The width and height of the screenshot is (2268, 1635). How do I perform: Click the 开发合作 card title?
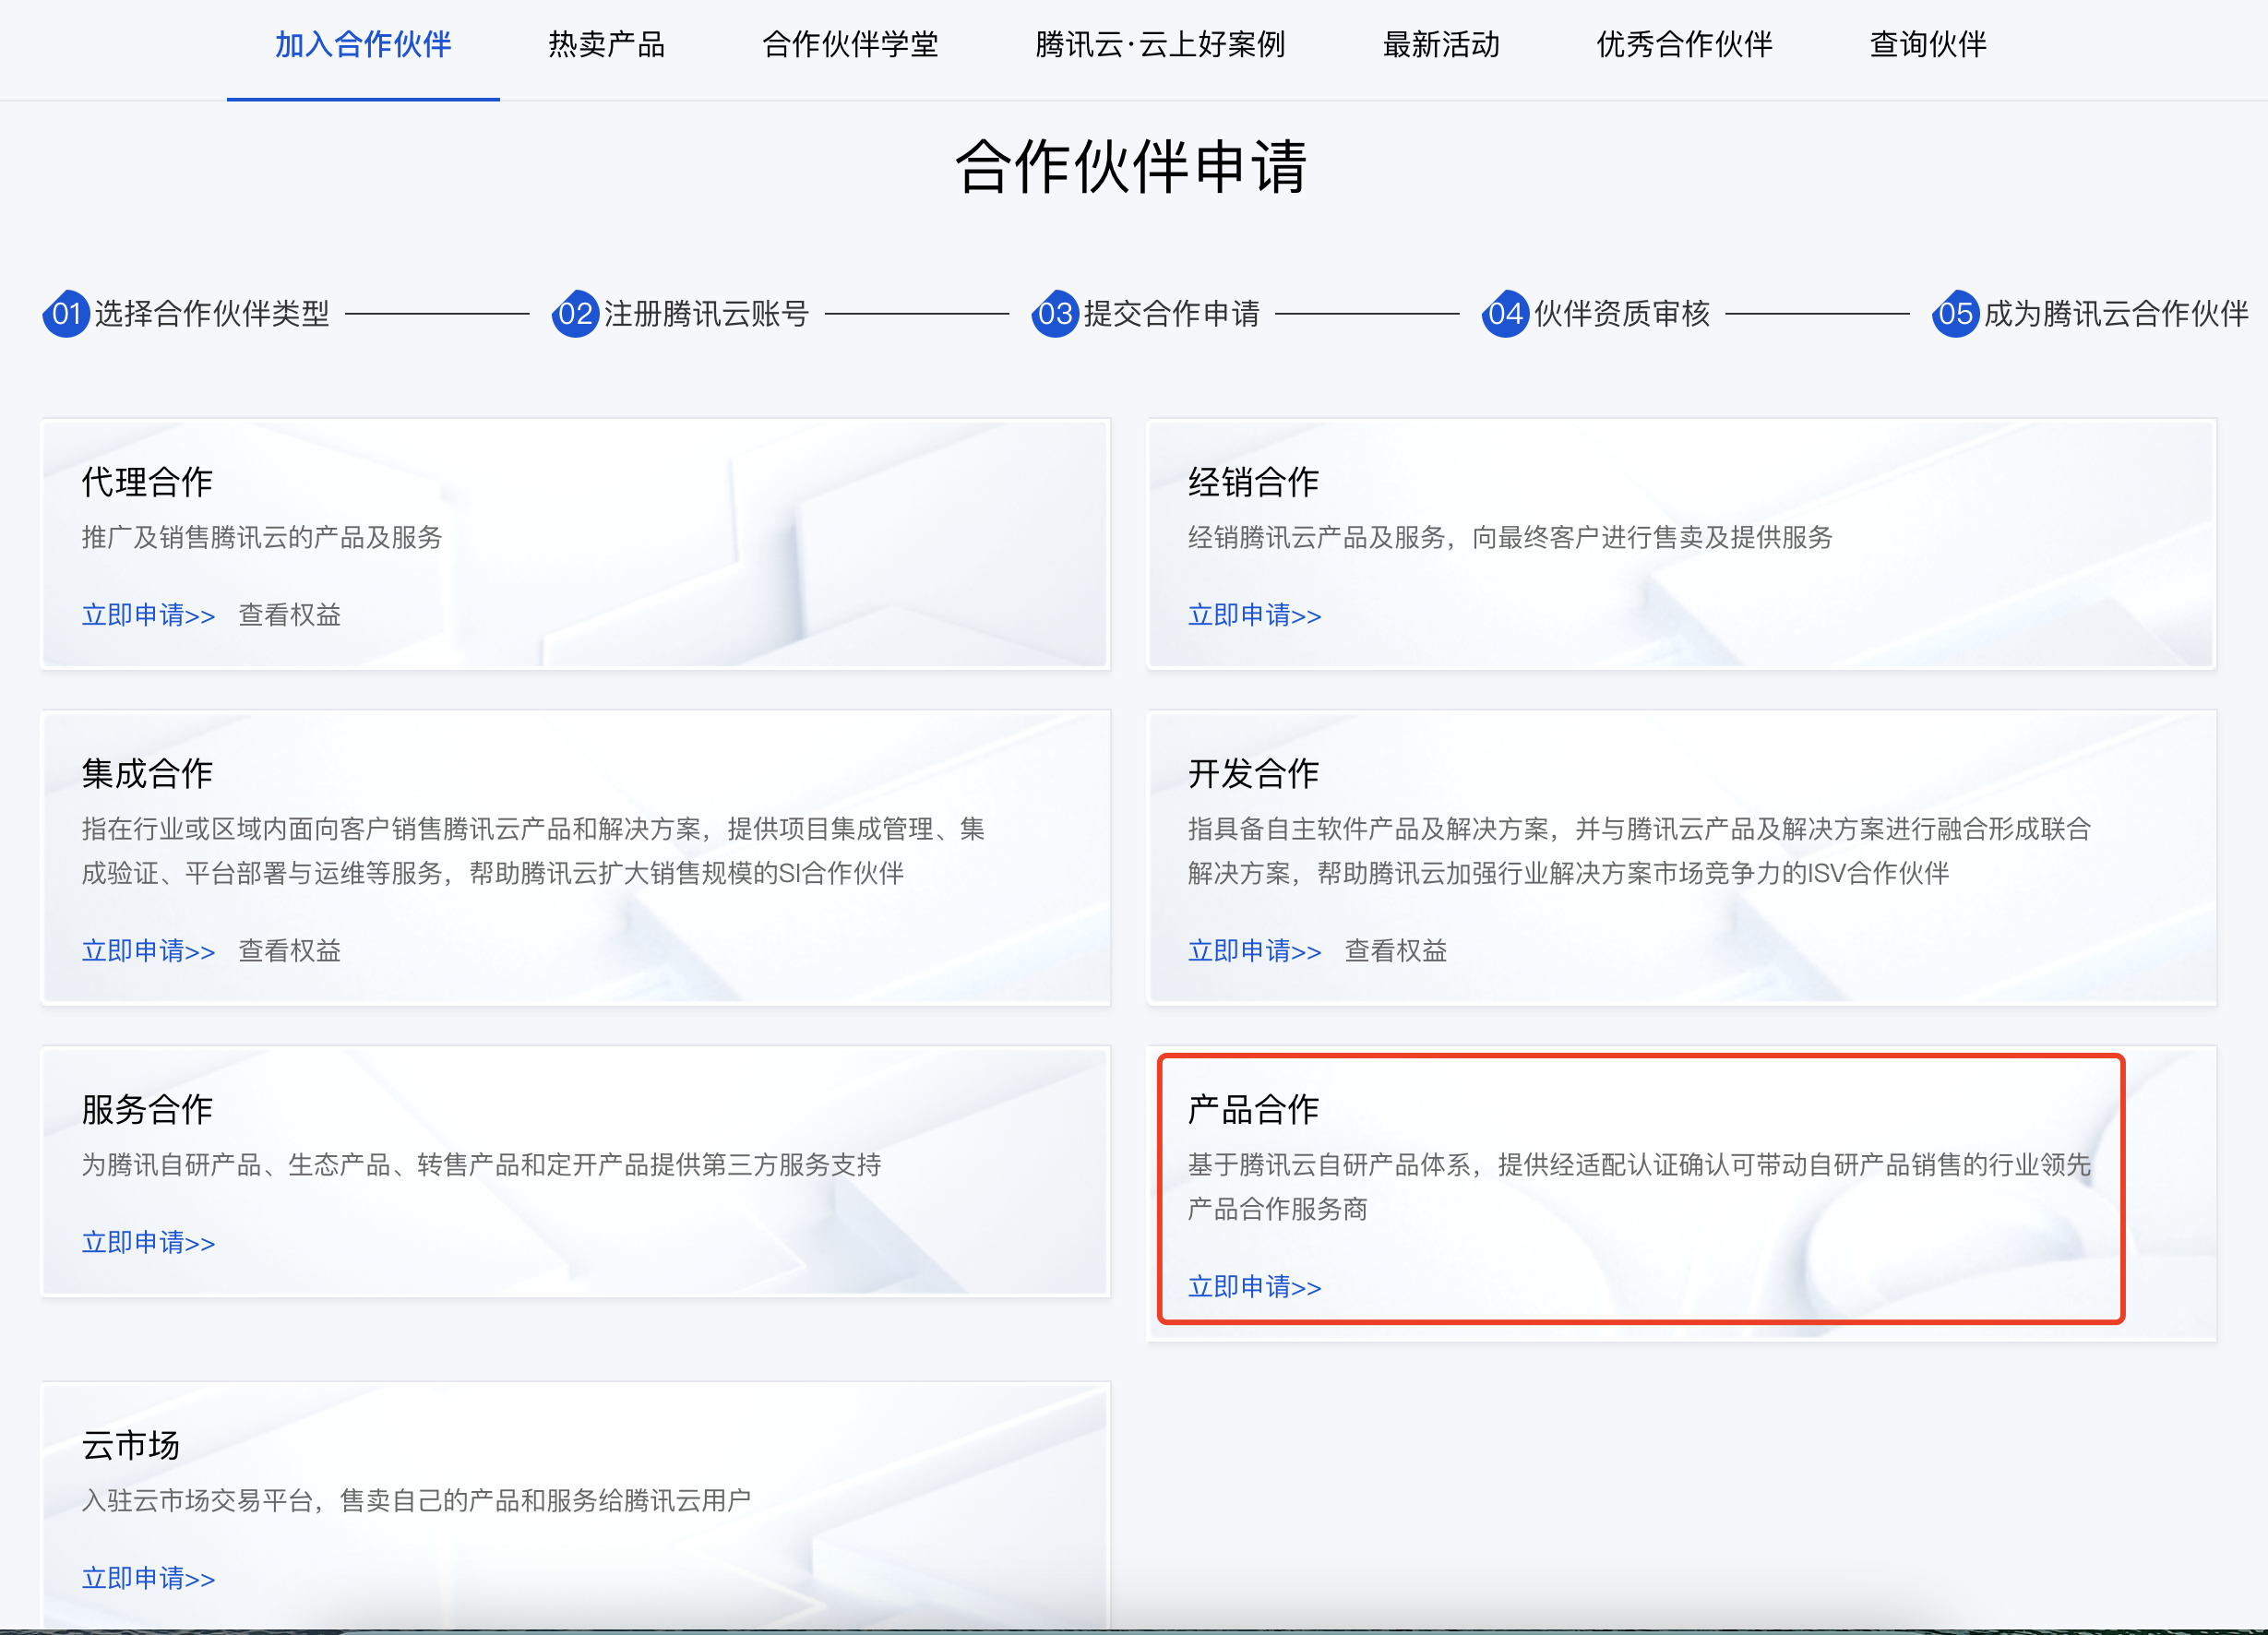[x=1253, y=774]
